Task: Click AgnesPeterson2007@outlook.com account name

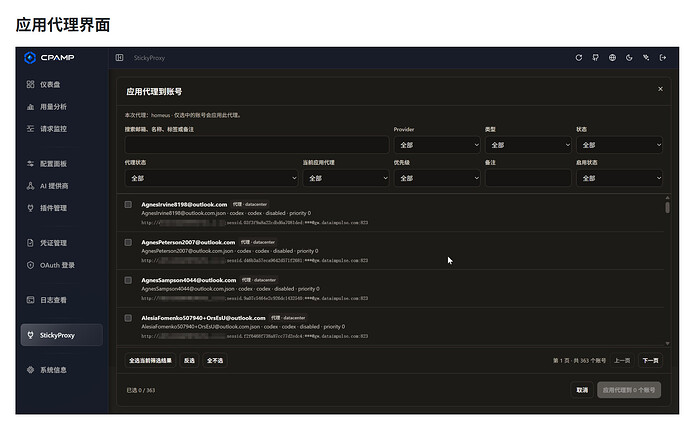Action: [x=188, y=242]
